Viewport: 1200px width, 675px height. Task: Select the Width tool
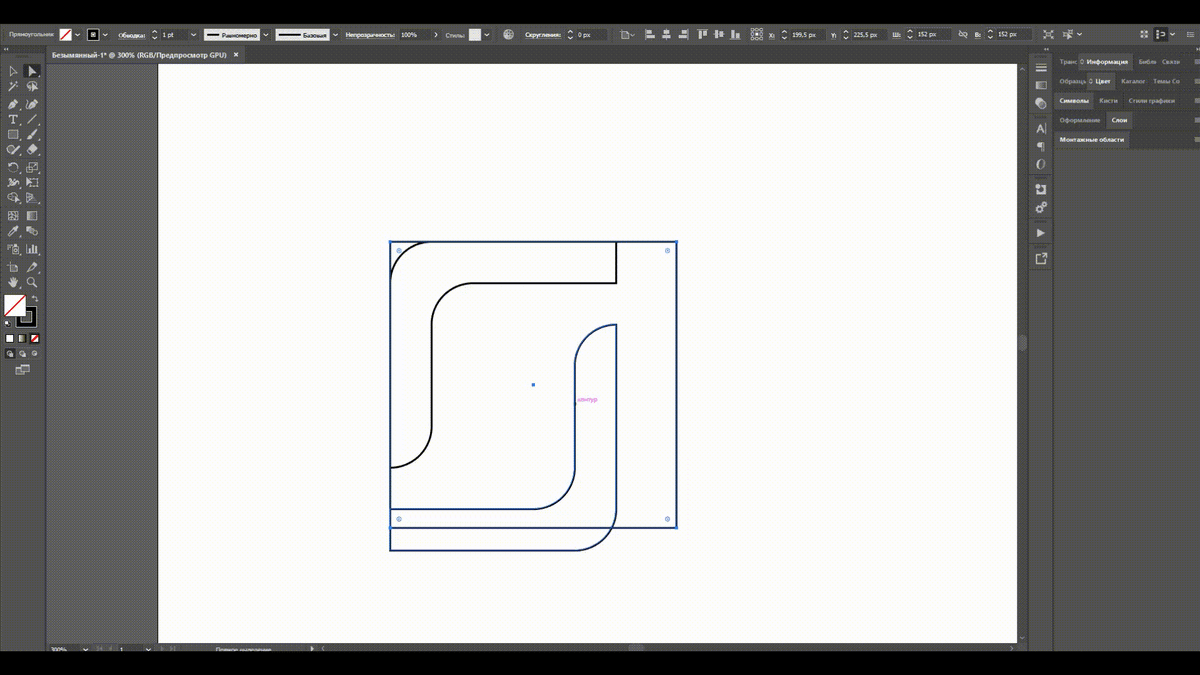tap(13, 182)
